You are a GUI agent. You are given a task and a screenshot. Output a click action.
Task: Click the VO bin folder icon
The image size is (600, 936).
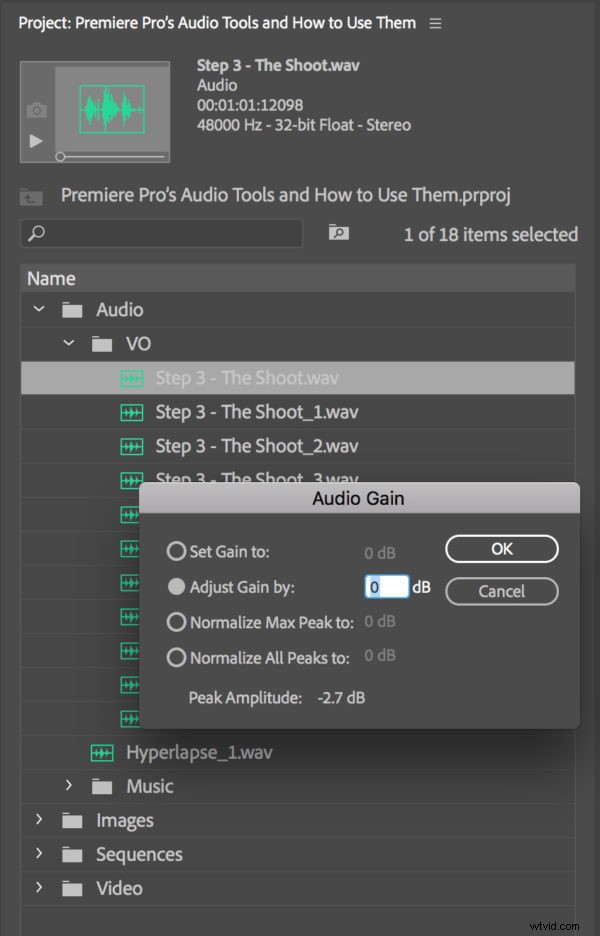(101, 343)
